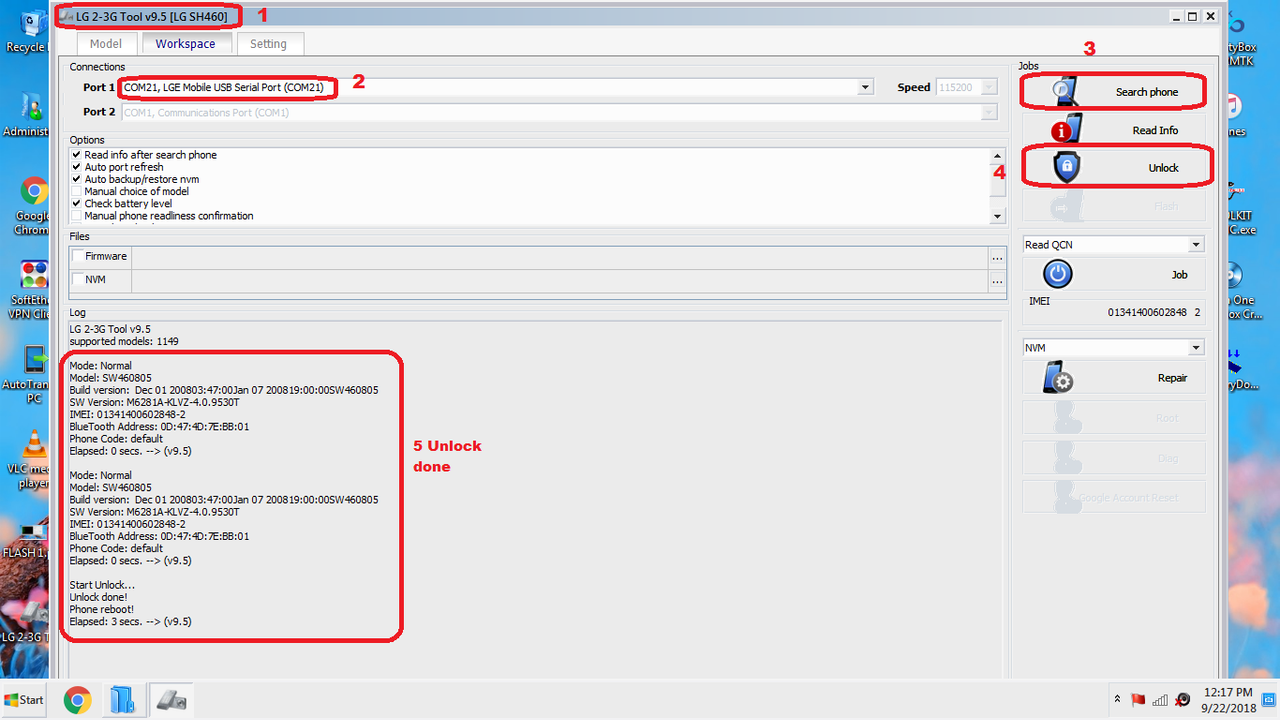Check the Firmware file checkbox
The image size is (1280, 720).
78,256
